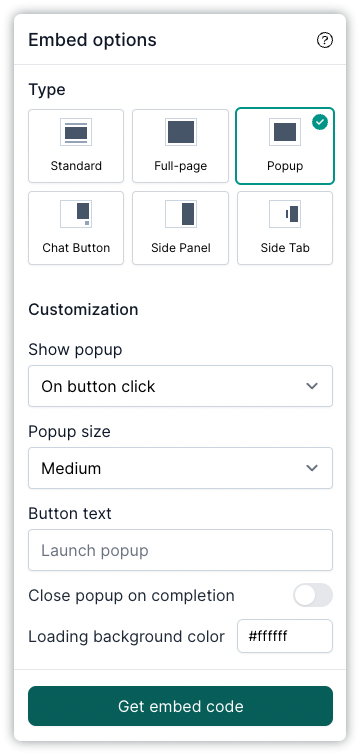This screenshot has width=360, height=755.
Task: Open the help question mark icon
Action: tap(325, 40)
